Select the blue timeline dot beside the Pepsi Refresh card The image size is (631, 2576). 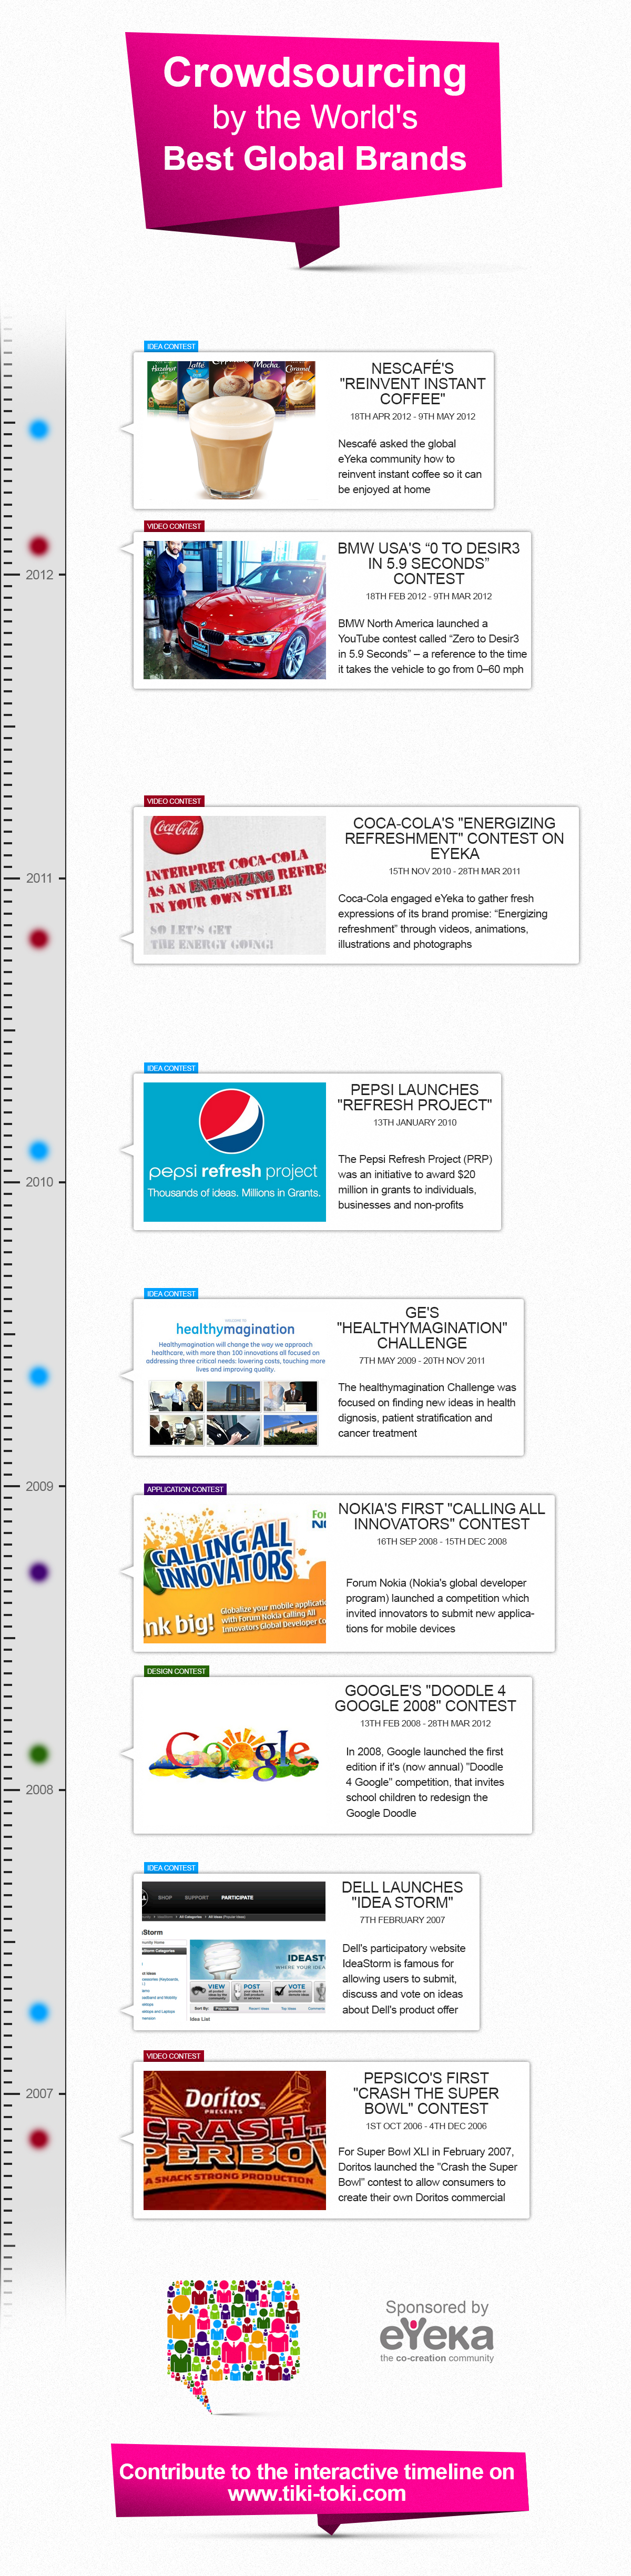[x=39, y=1151]
